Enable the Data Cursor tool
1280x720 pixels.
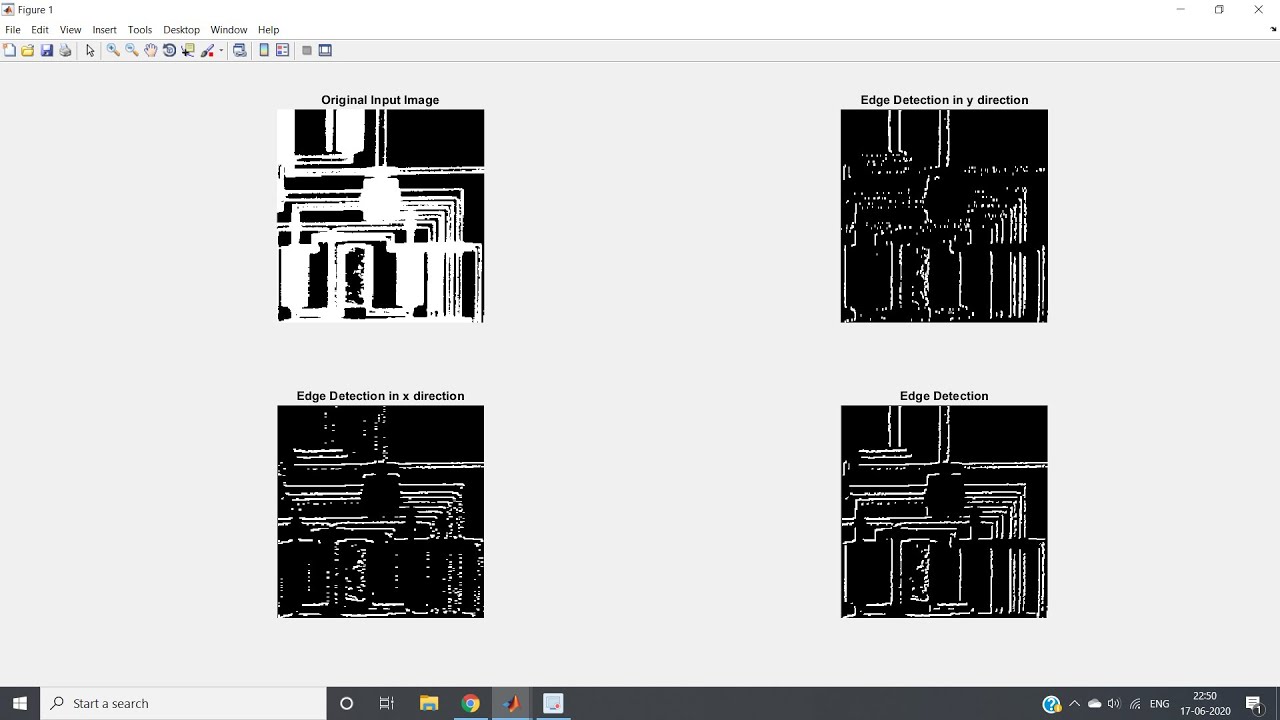[x=188, y=50]
